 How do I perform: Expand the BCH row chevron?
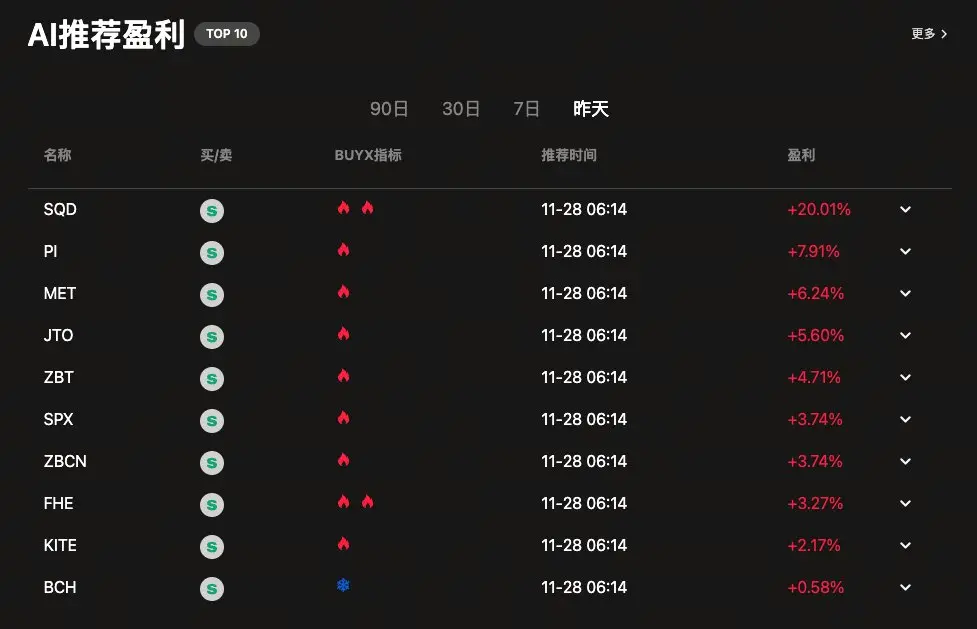tap(905, 588)
